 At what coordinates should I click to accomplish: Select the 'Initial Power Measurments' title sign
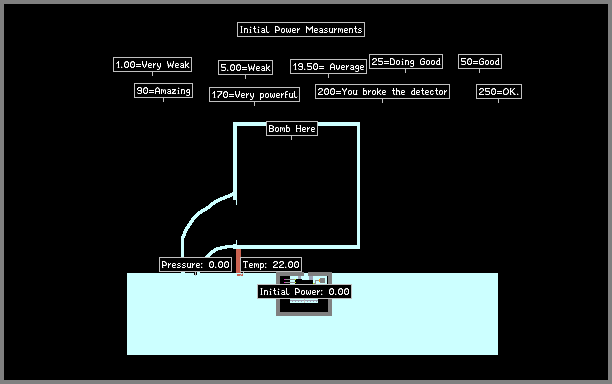click(301, 30)
